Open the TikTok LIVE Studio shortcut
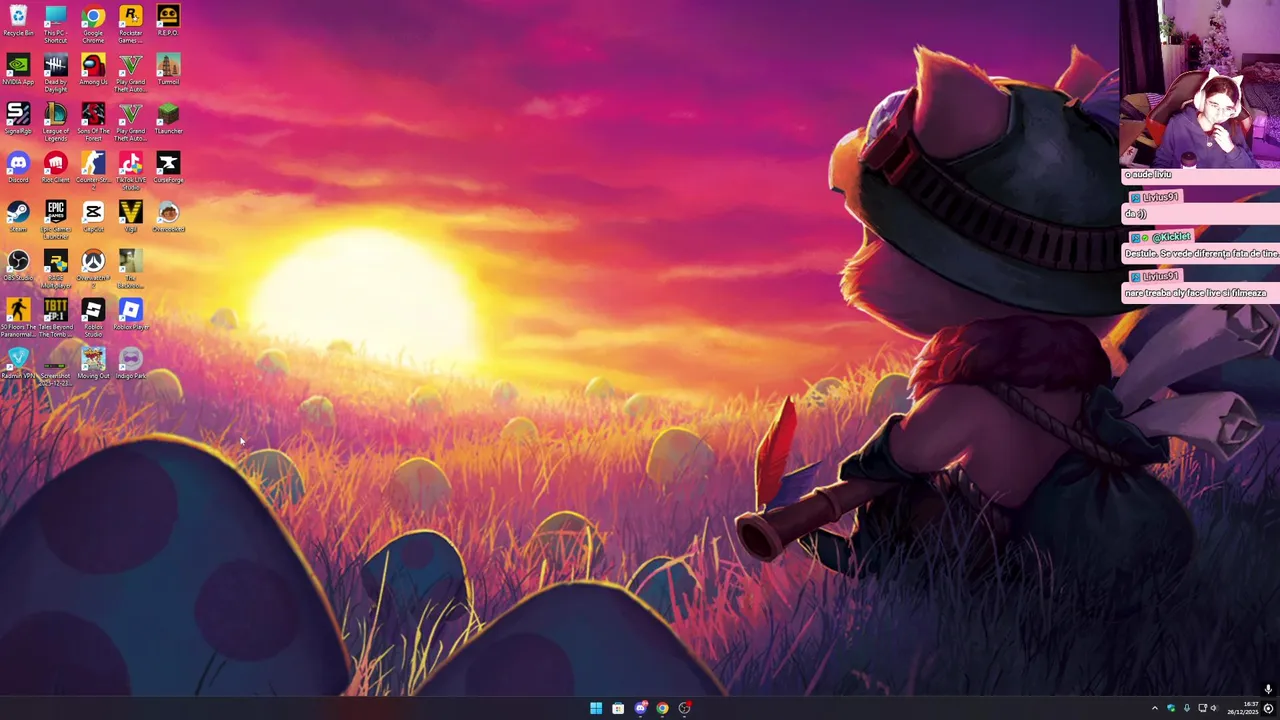The width and height of the screenshot is (1280, 720). point(130,171)
